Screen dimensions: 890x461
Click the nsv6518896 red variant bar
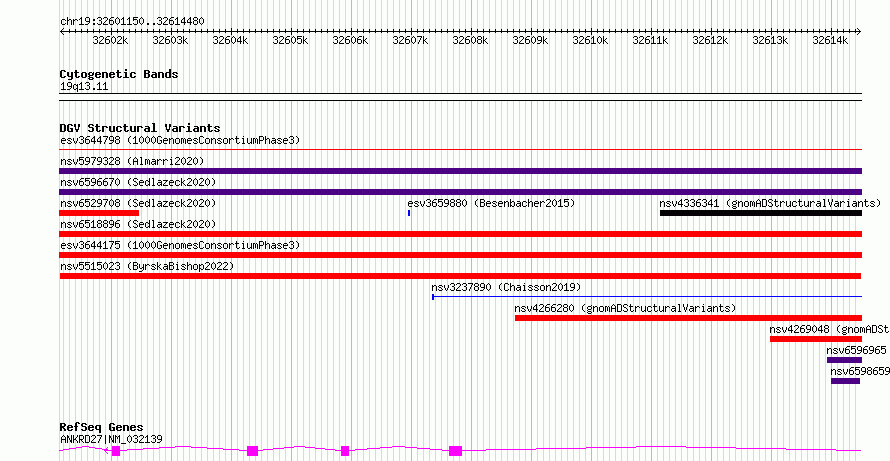pyautogui.click(x=460, y=234)
